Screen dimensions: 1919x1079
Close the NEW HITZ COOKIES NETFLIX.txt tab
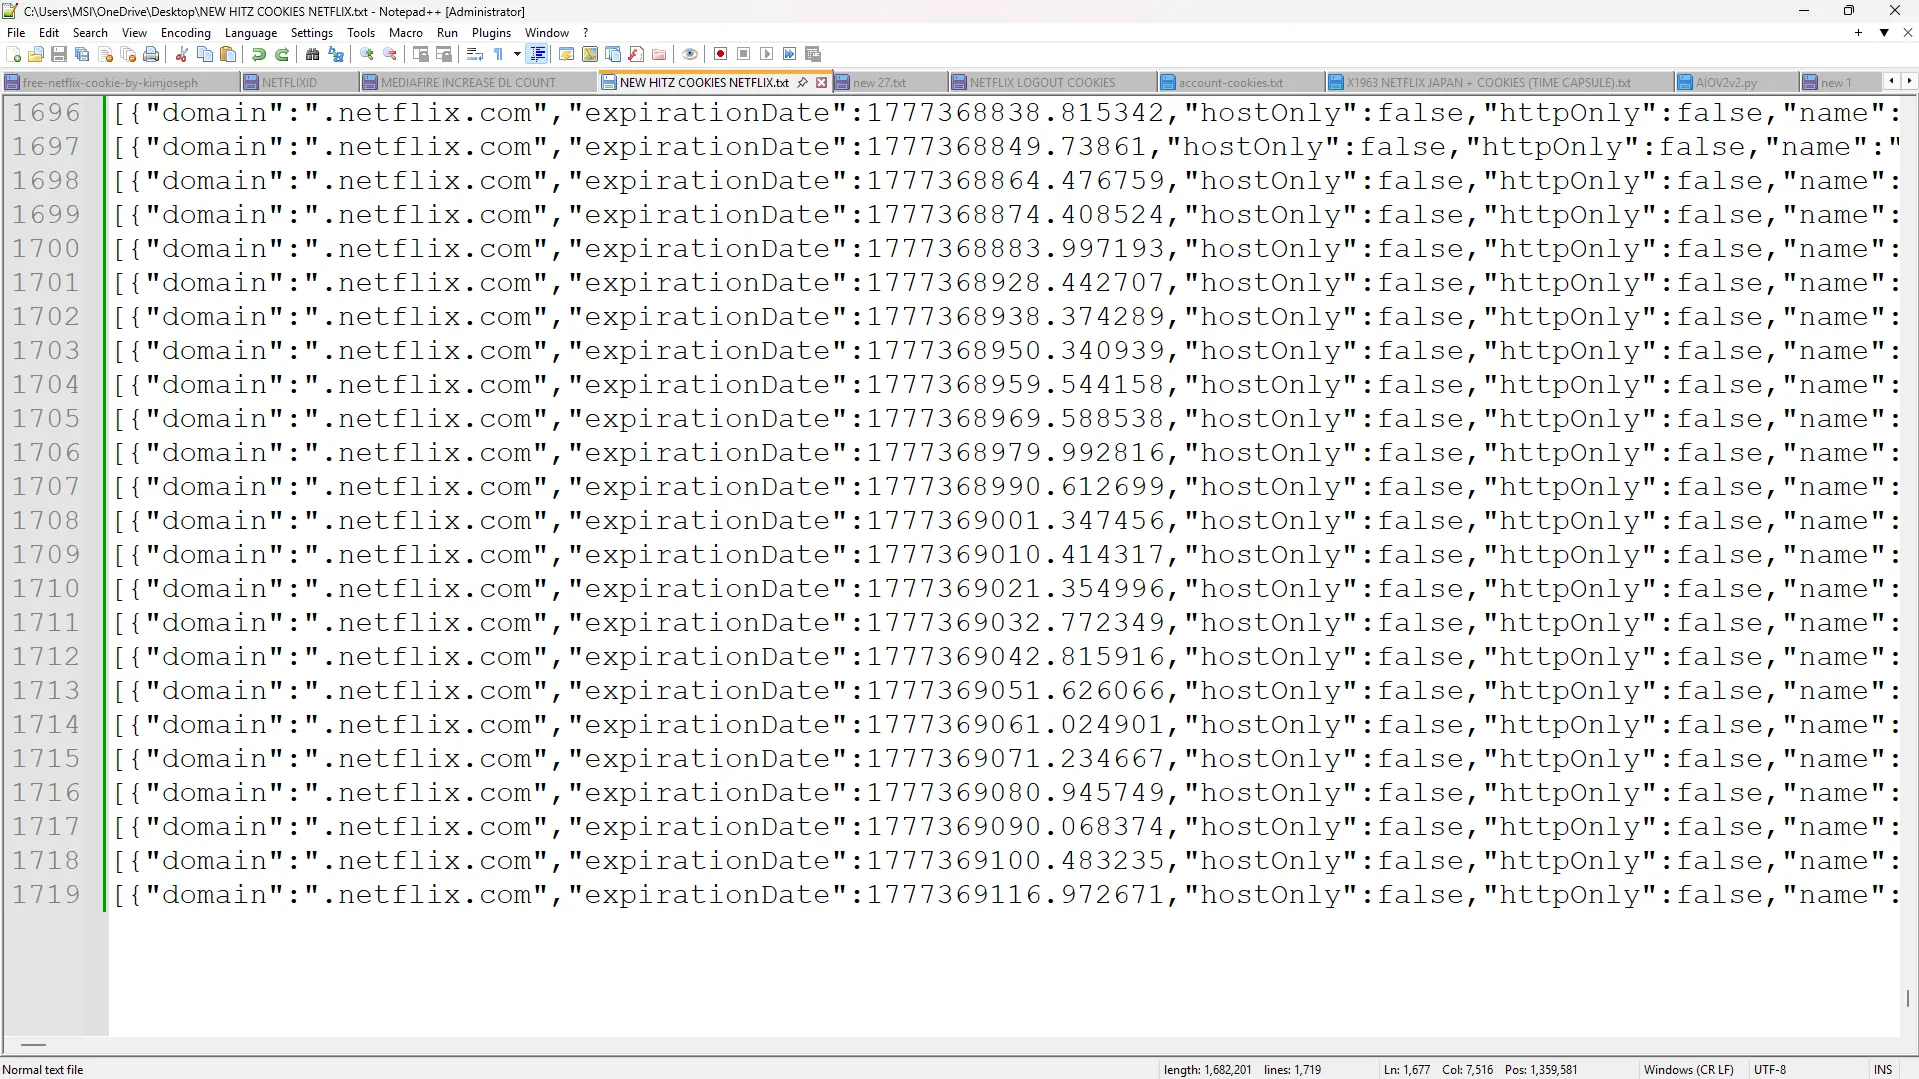point(822,83)
